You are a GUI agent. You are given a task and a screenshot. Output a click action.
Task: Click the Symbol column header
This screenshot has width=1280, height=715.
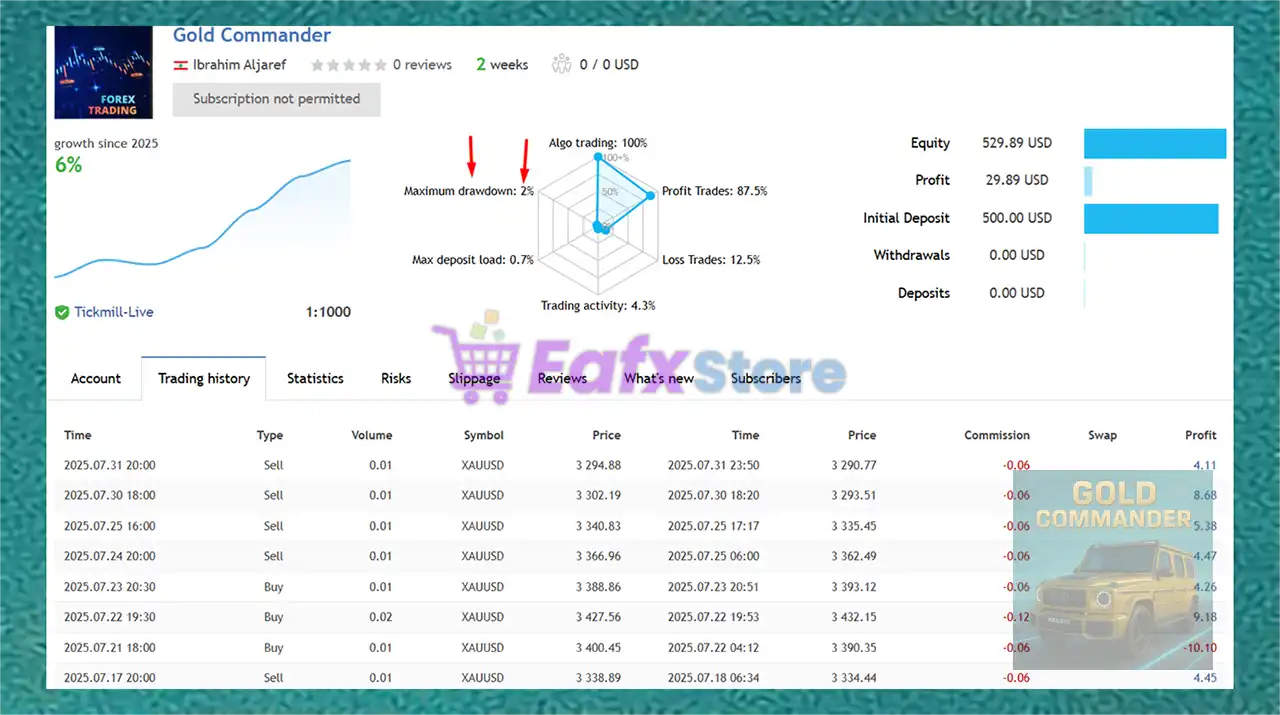[x=484, y=435]
